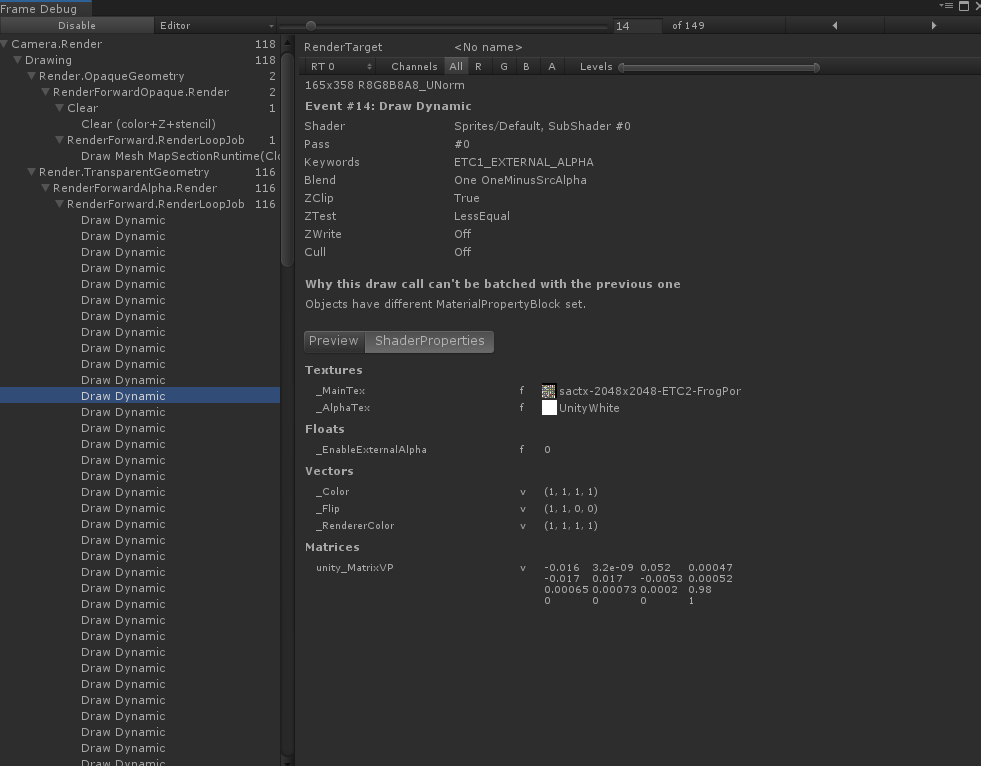
Task: Select the Clear (color+Z+stencil) event
Action: [x=148, y=124]
